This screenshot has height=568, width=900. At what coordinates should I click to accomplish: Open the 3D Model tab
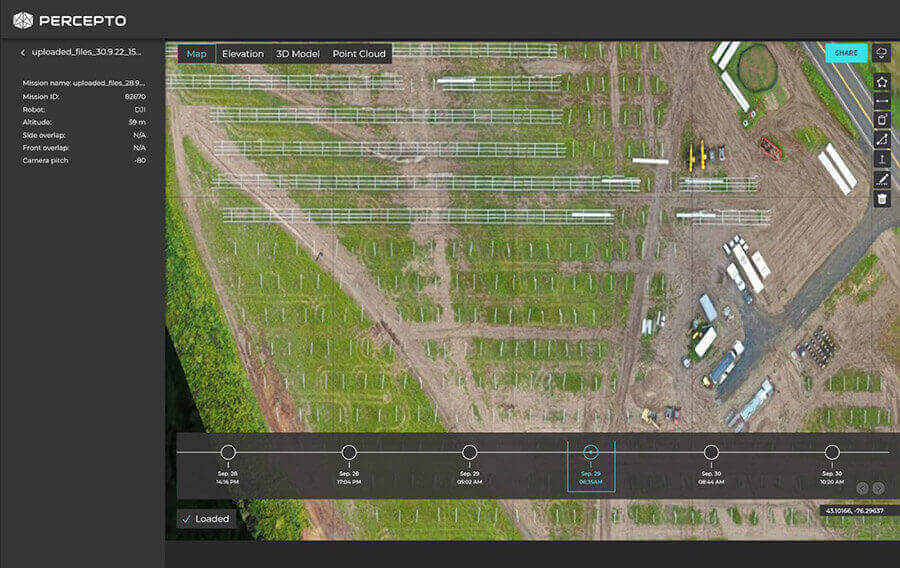point(297,54)
